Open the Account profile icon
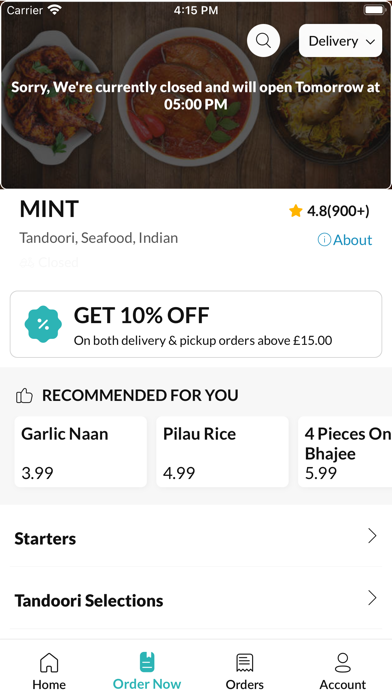 (343, 663)
